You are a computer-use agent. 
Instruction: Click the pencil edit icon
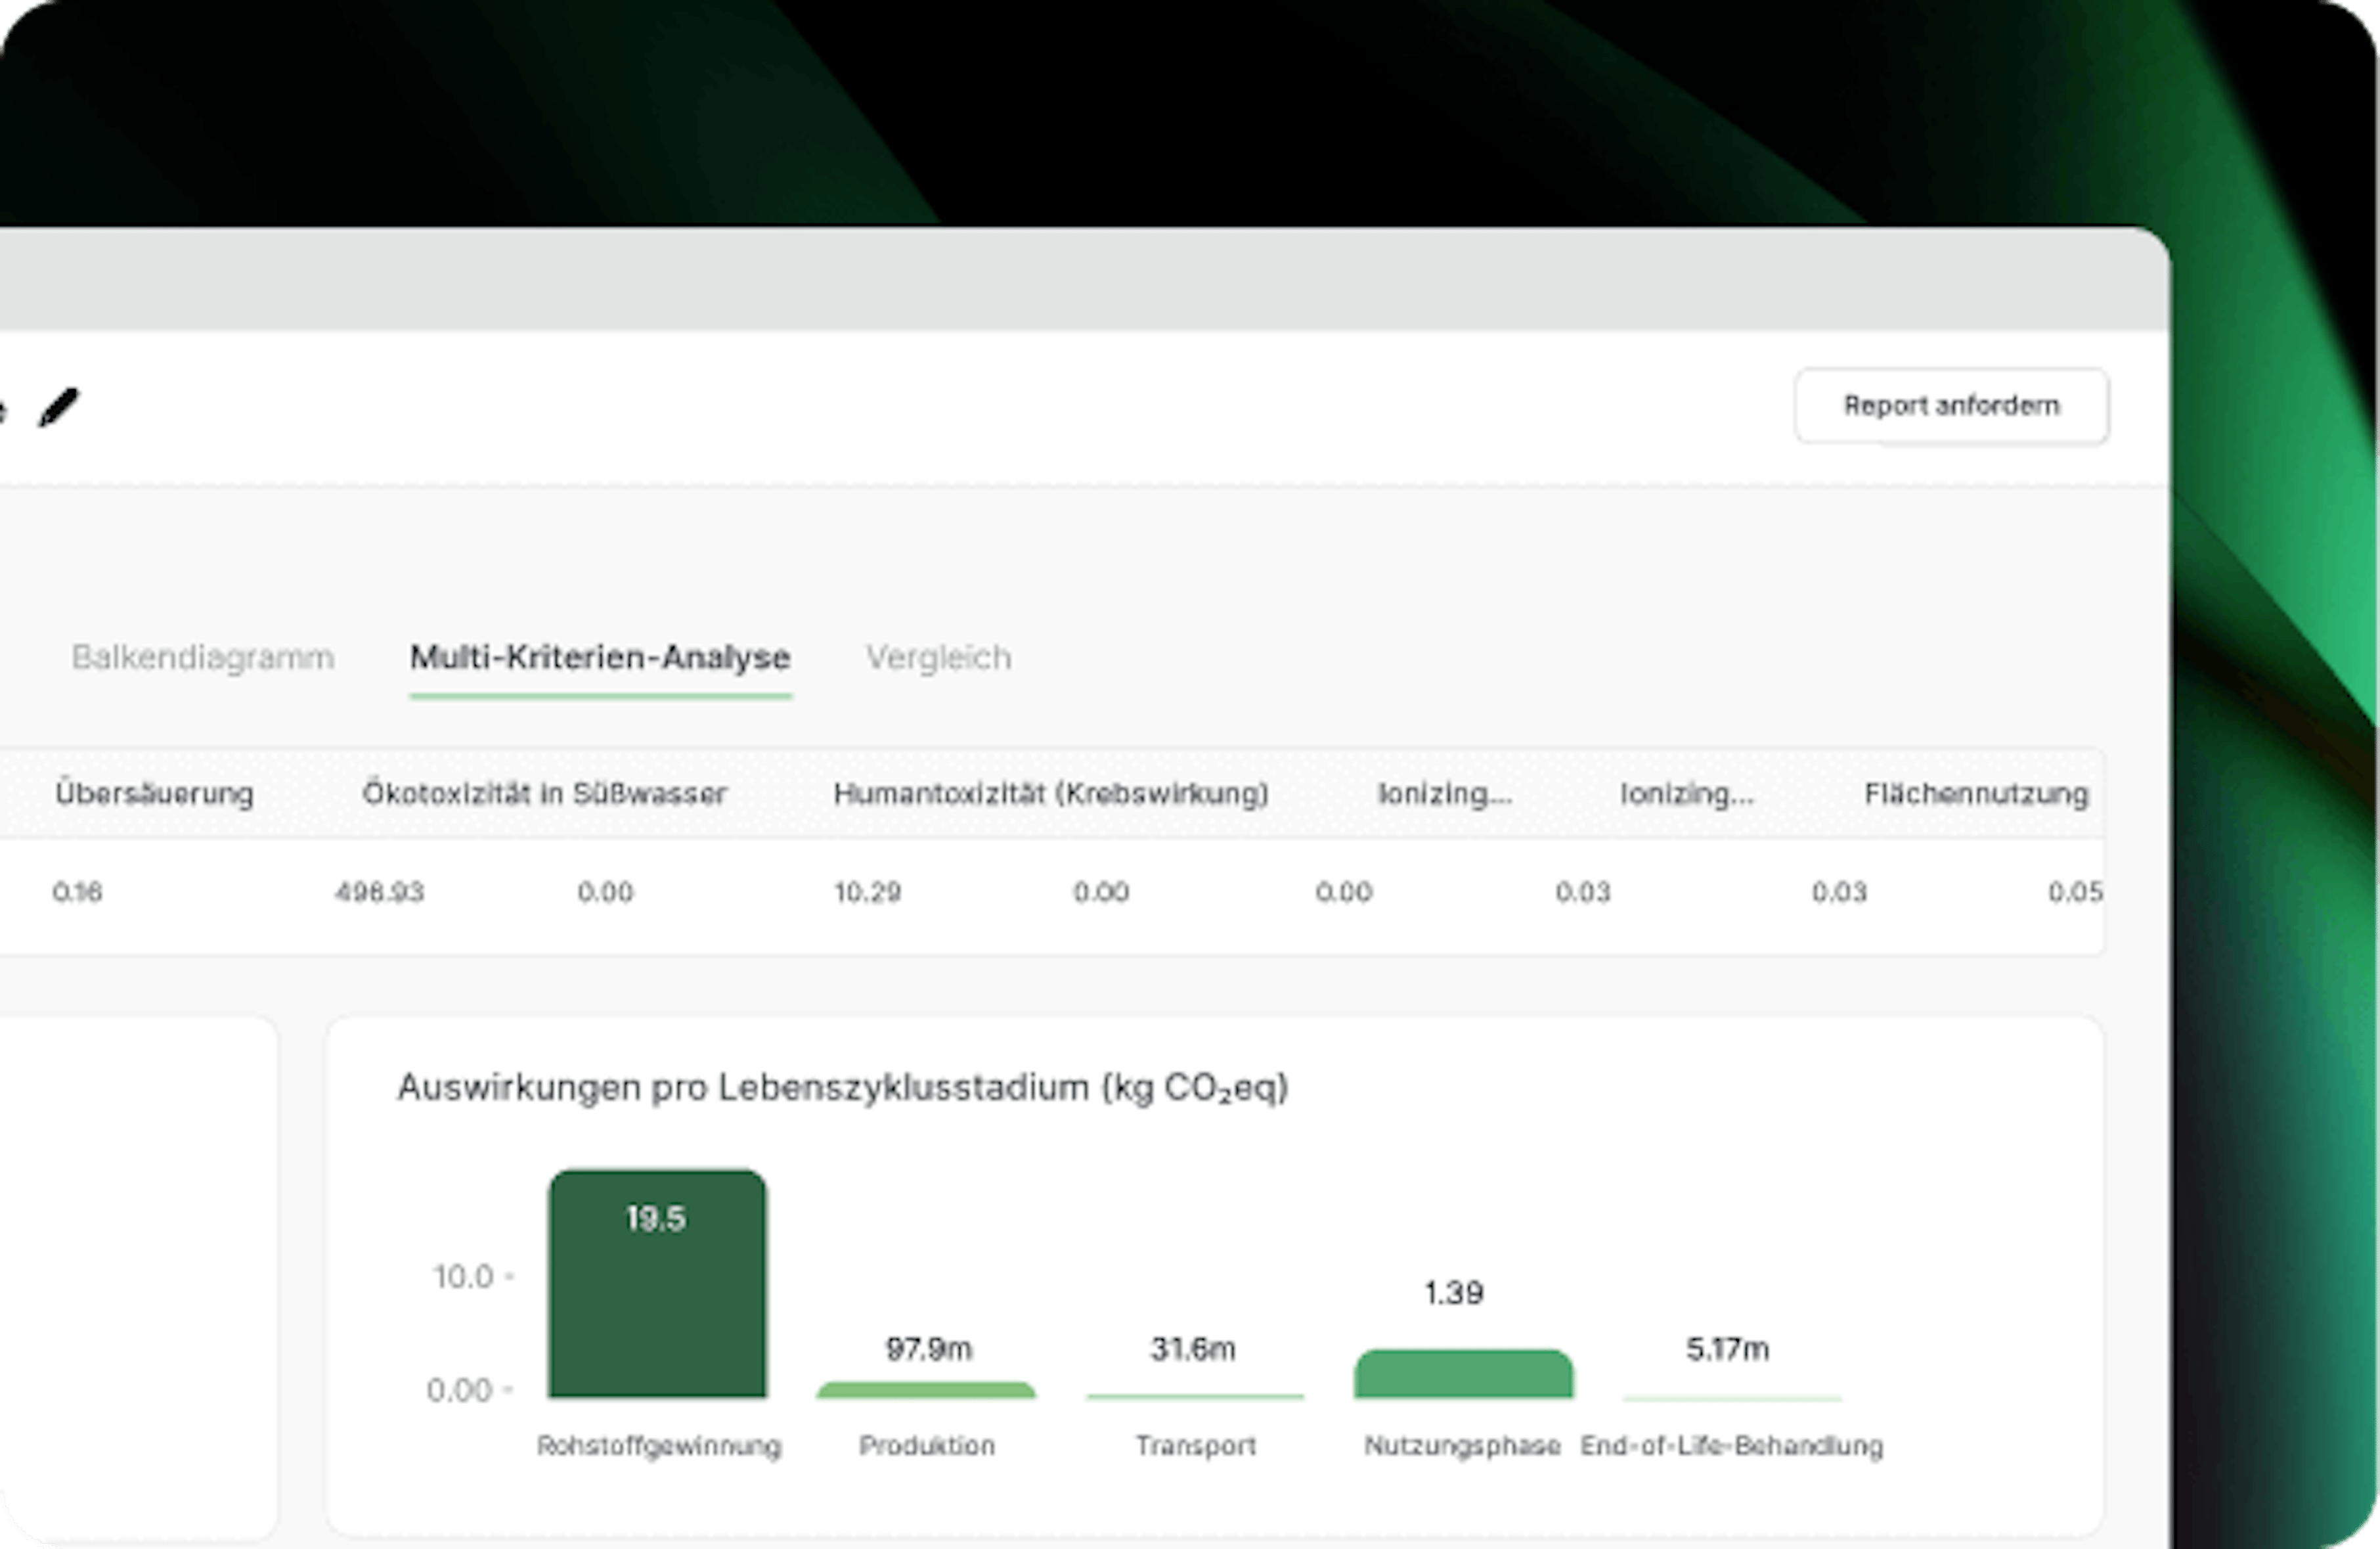[x=58, y=407]
